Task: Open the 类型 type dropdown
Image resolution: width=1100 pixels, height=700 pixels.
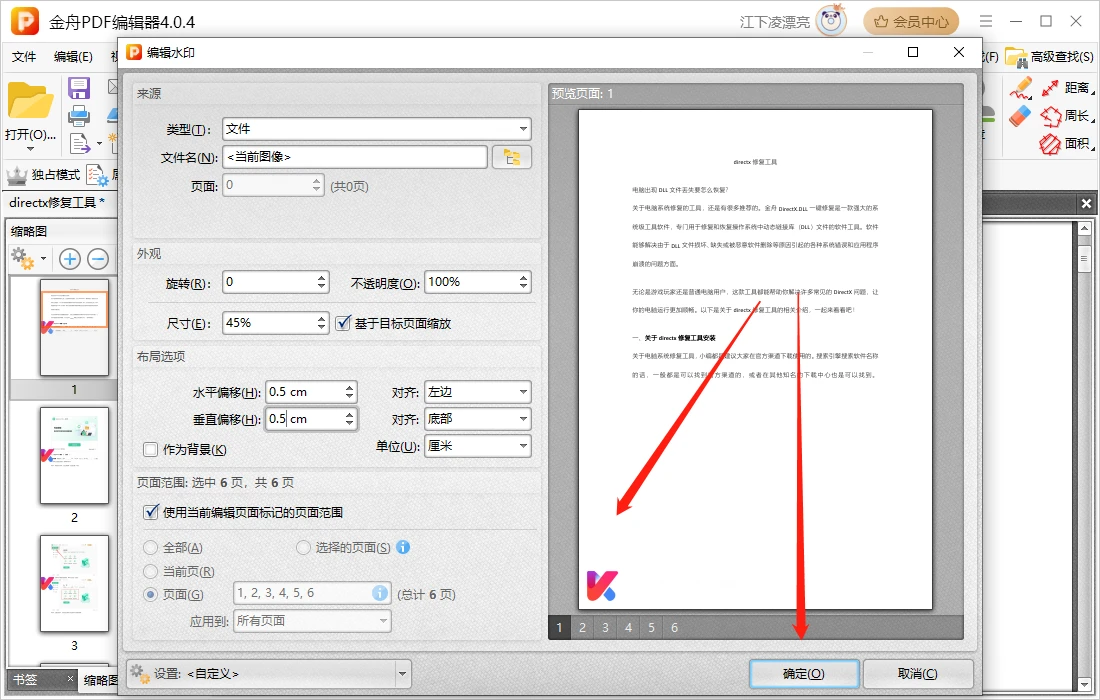Action: click(x=376, y=129)
